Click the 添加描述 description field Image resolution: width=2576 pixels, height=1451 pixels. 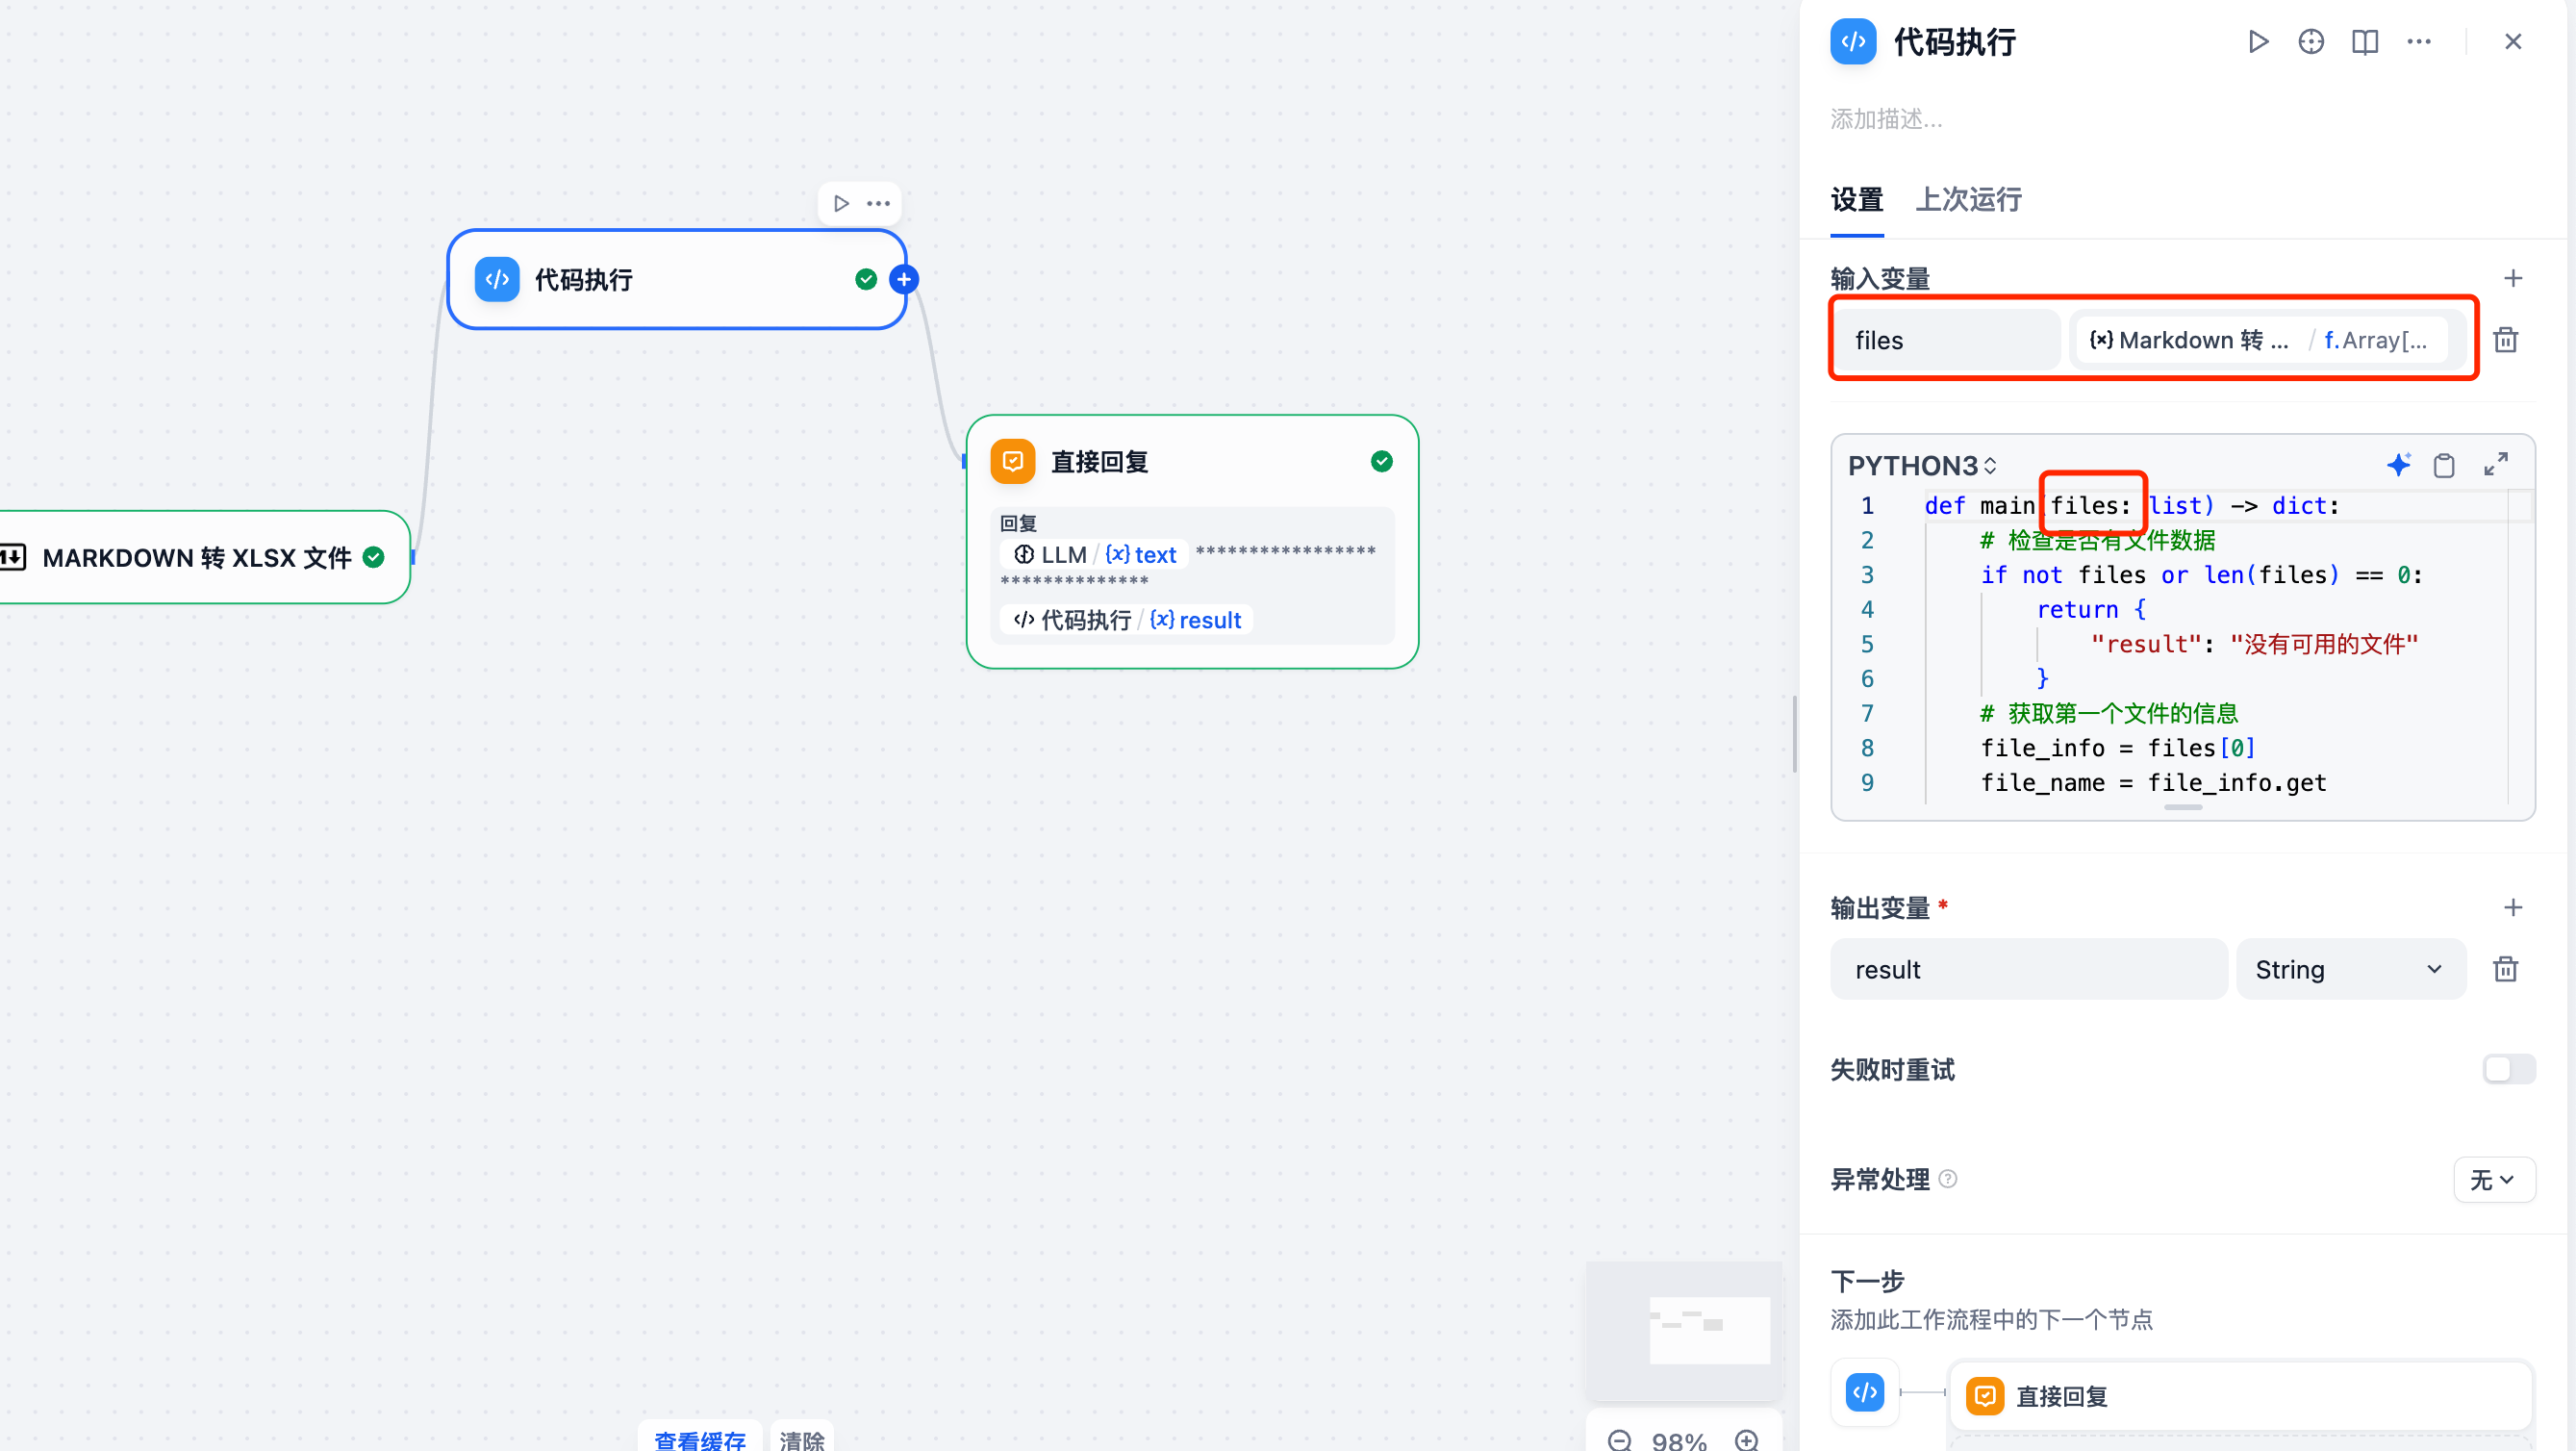1886,119
